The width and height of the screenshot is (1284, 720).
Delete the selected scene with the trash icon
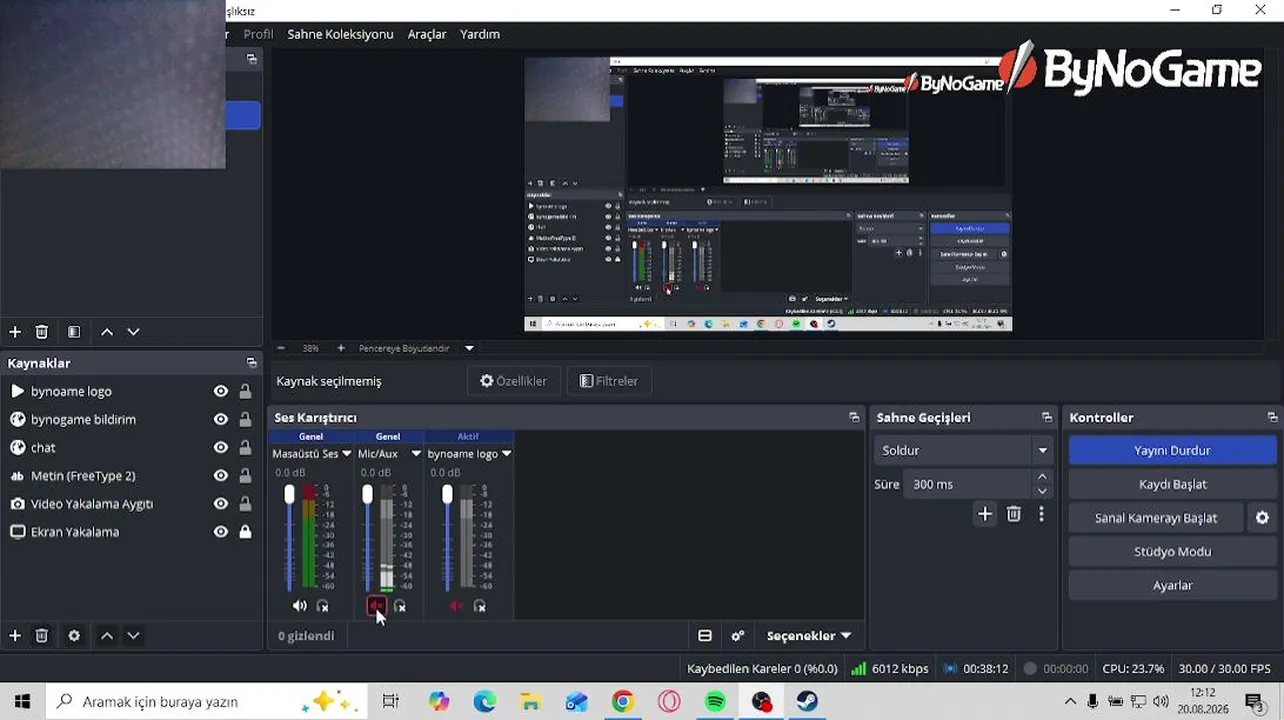42,332
